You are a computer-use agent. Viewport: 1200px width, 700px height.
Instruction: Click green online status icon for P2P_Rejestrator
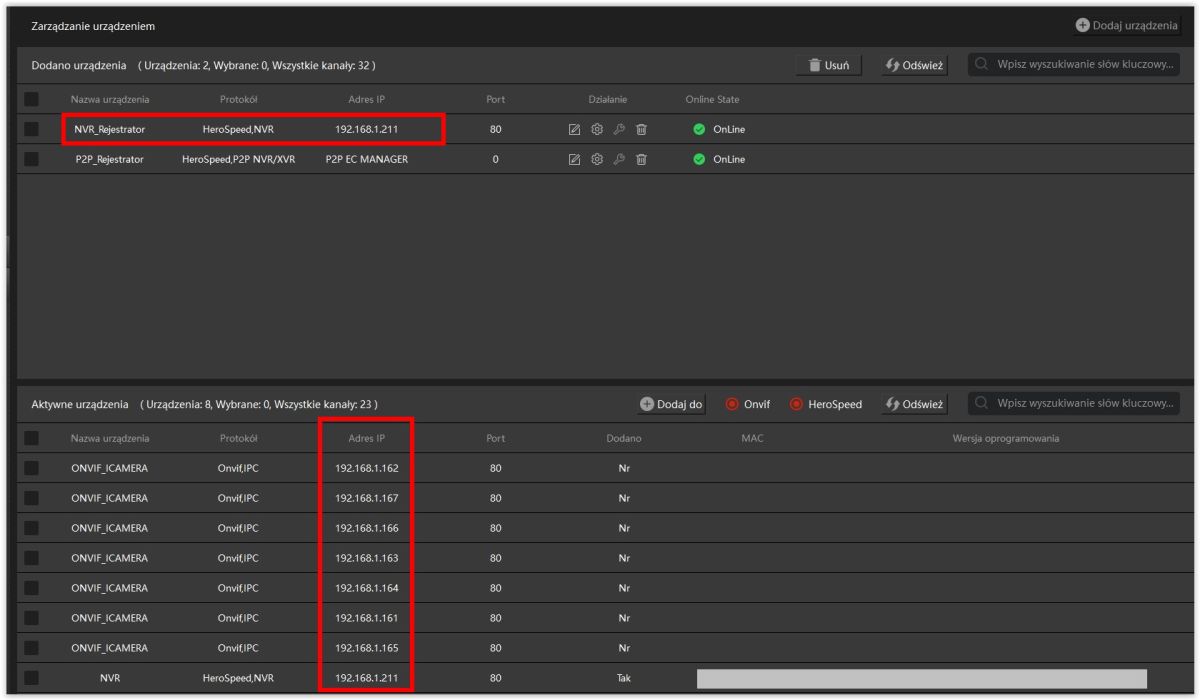699,159
